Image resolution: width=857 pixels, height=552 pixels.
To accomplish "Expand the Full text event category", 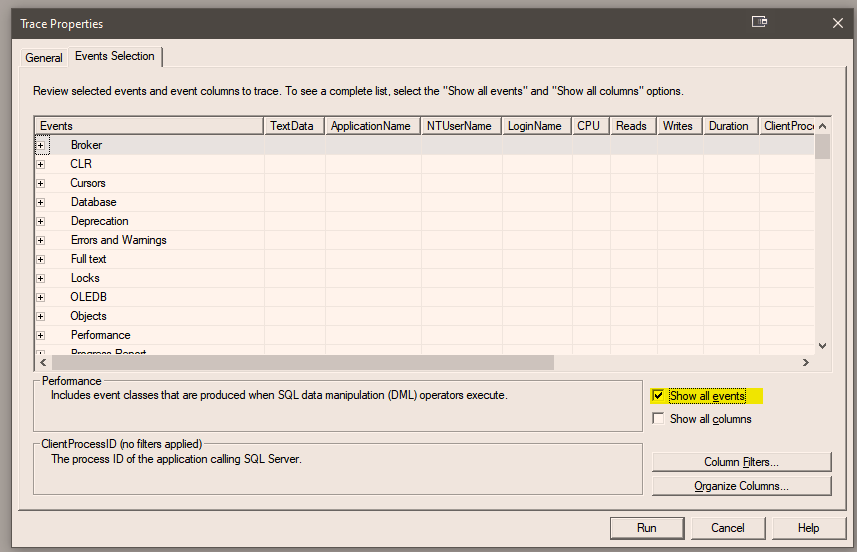I will [x=40, y=260].
